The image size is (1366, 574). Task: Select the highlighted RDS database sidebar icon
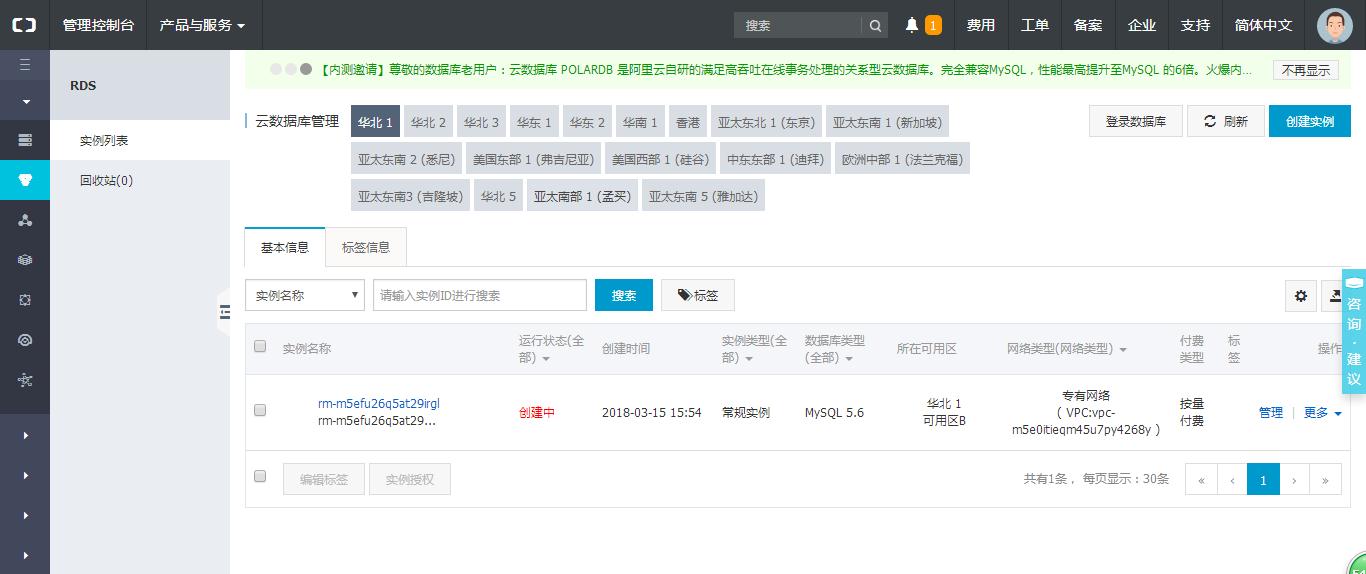click(x=25, y=180)
